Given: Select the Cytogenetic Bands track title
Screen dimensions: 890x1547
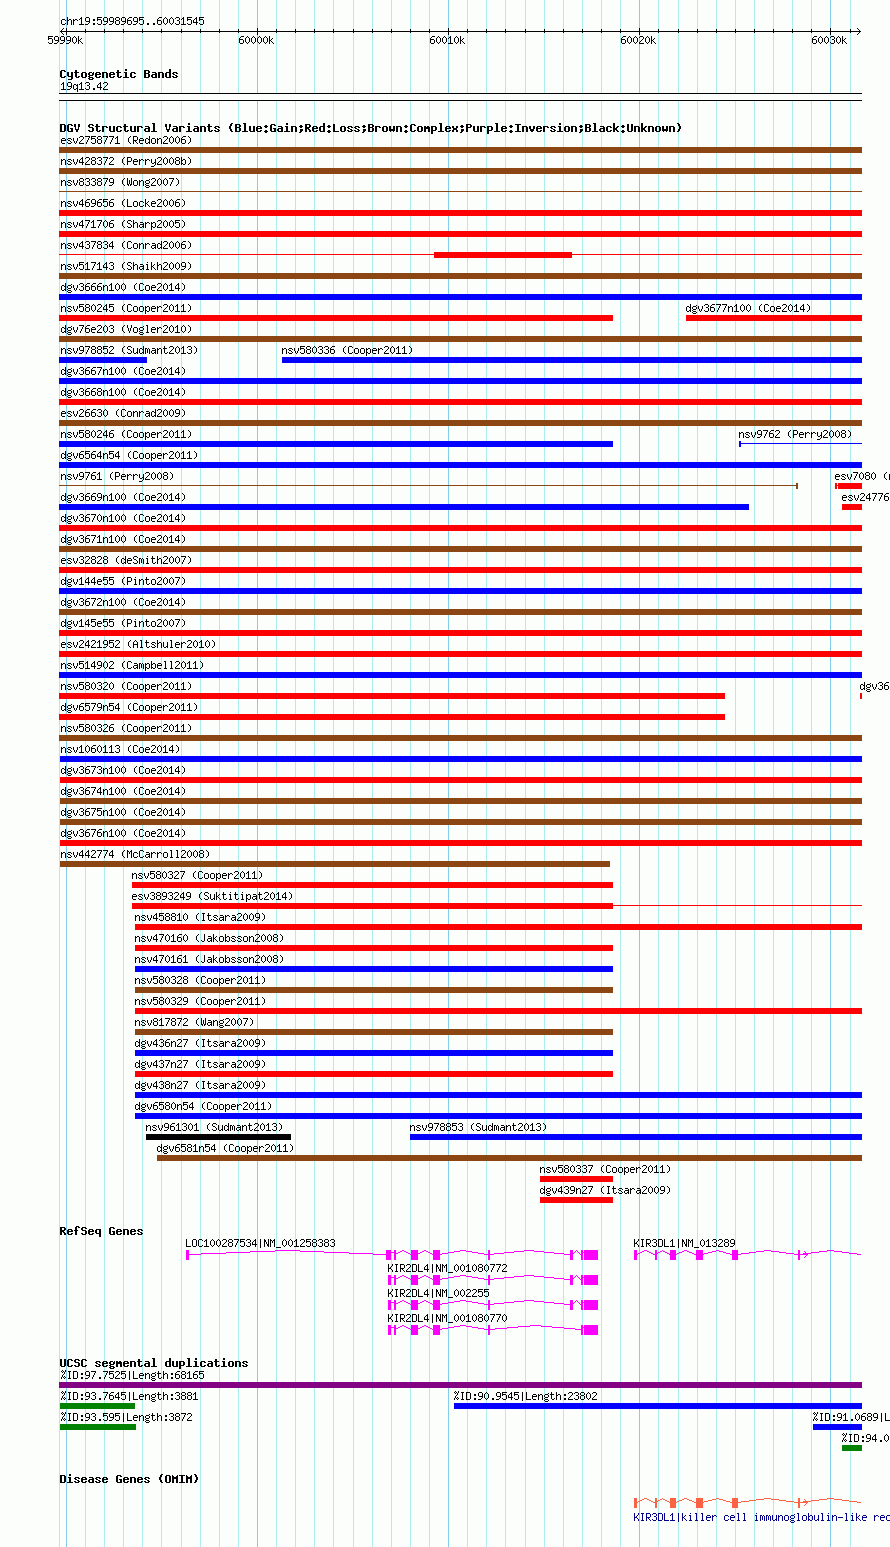Looking at the screenshot, I should [119, 74].
